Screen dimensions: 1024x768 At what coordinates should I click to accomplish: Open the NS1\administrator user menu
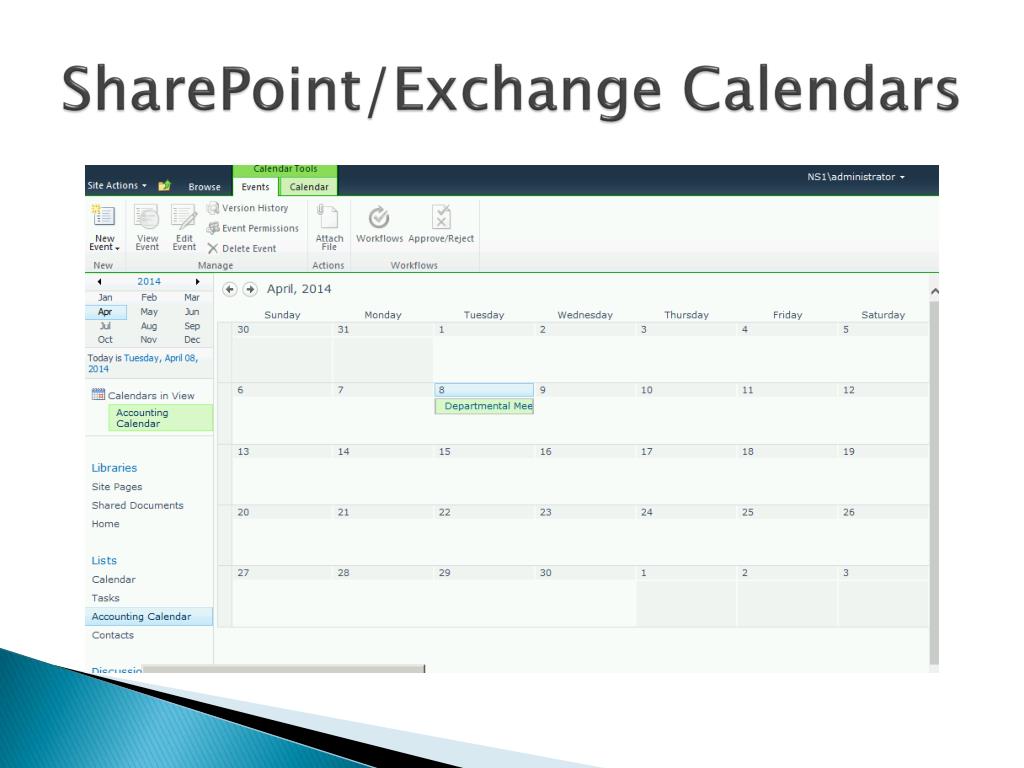point(856,176)
